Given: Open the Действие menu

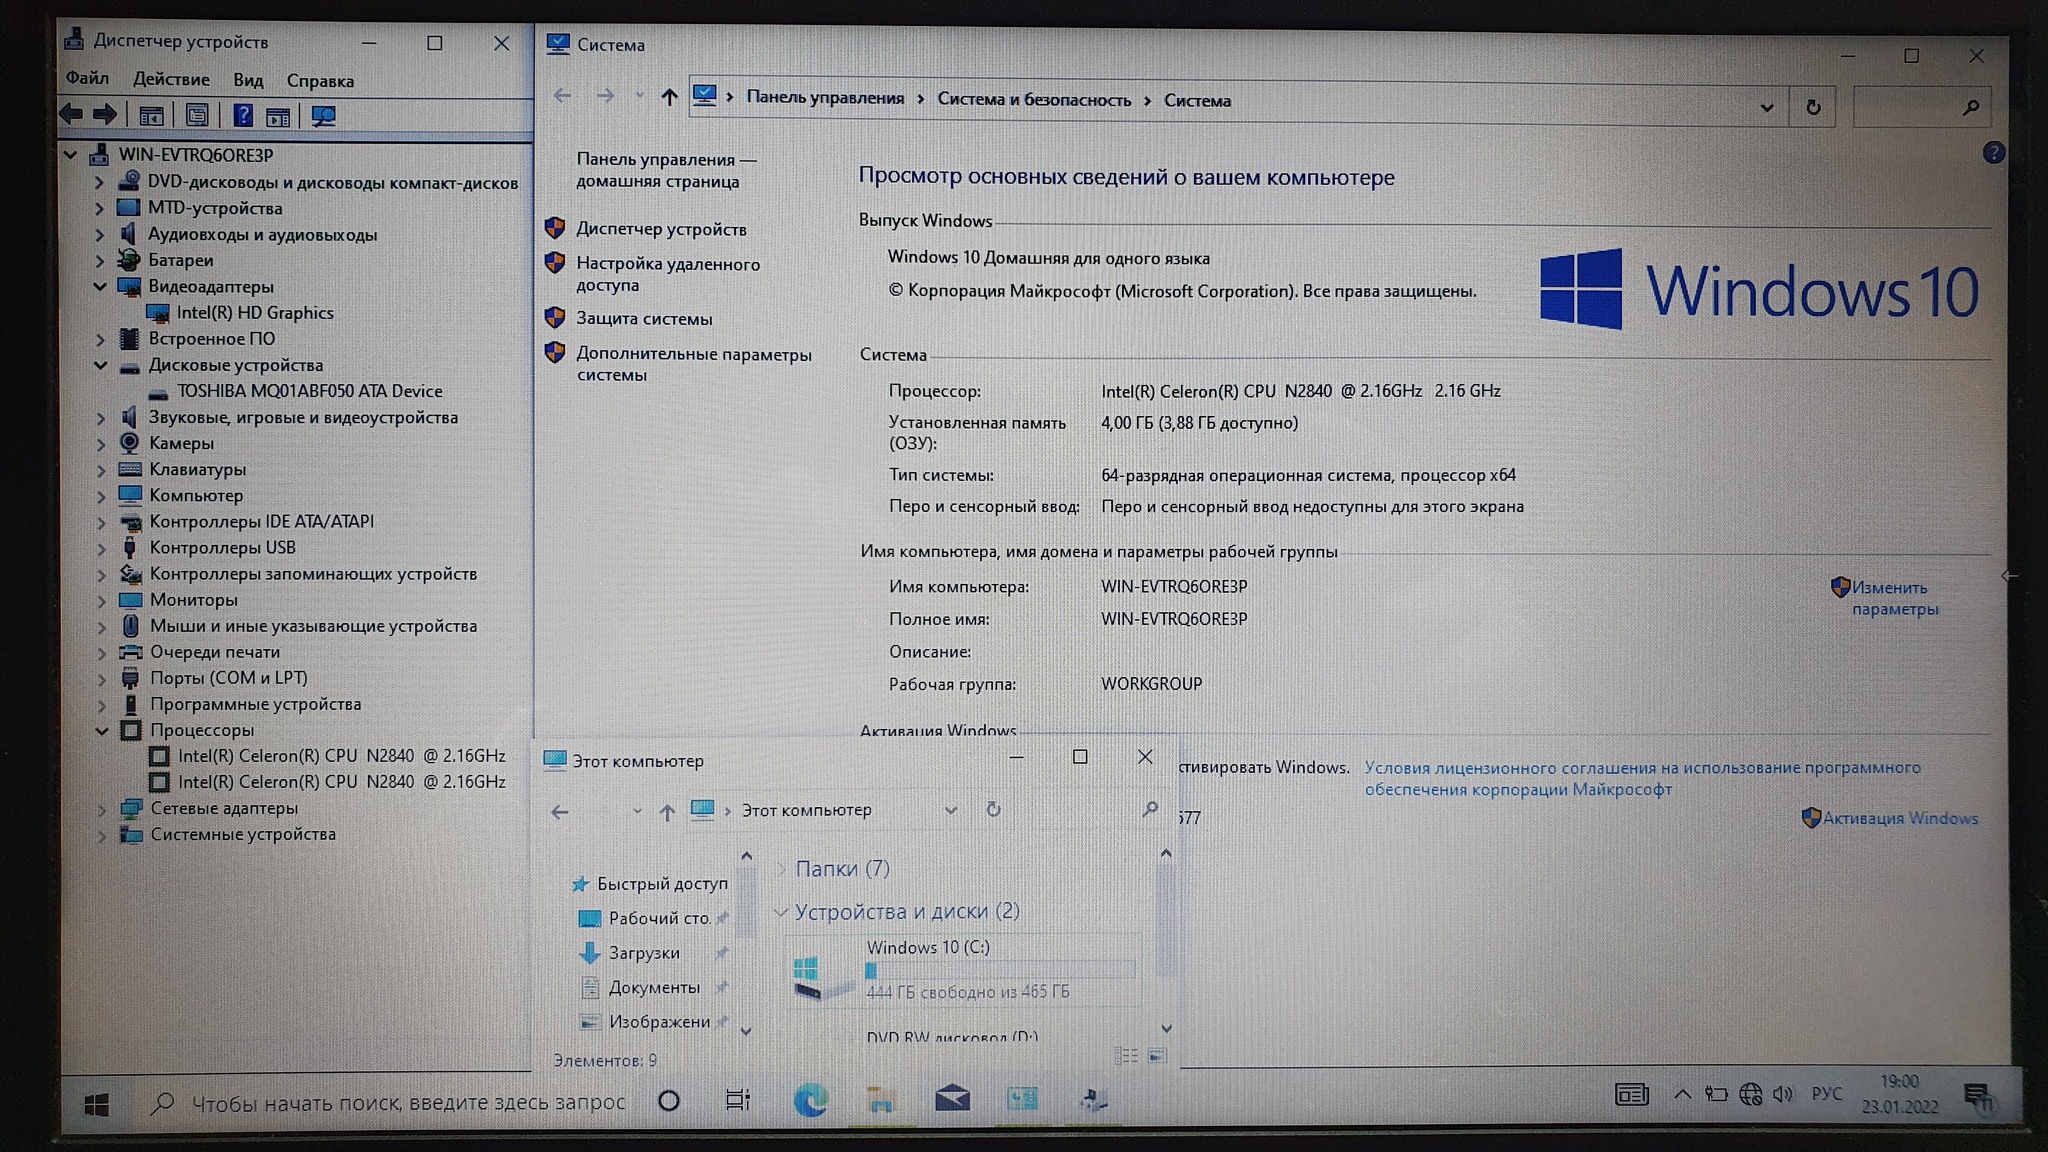Looking at the screenshot, I should (171, 79).
